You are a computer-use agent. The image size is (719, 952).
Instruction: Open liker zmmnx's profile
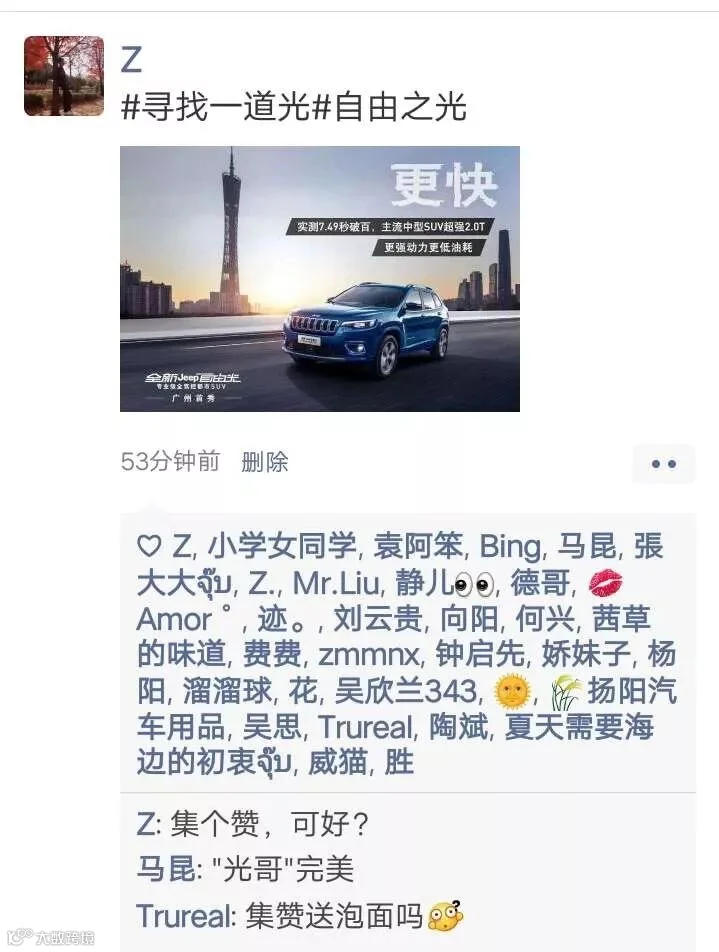tap(369, 654)
